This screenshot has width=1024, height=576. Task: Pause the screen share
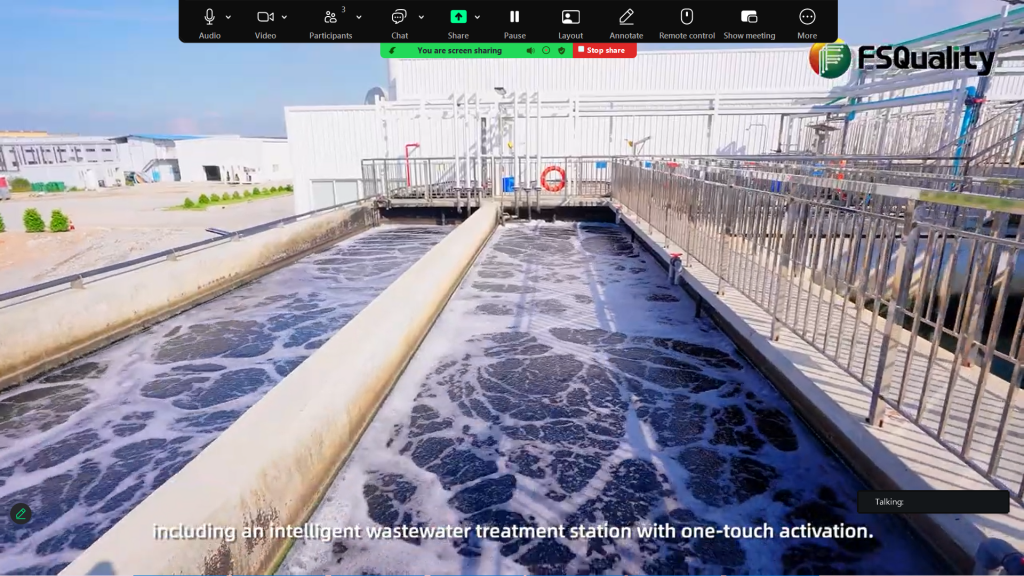[514, 17]
